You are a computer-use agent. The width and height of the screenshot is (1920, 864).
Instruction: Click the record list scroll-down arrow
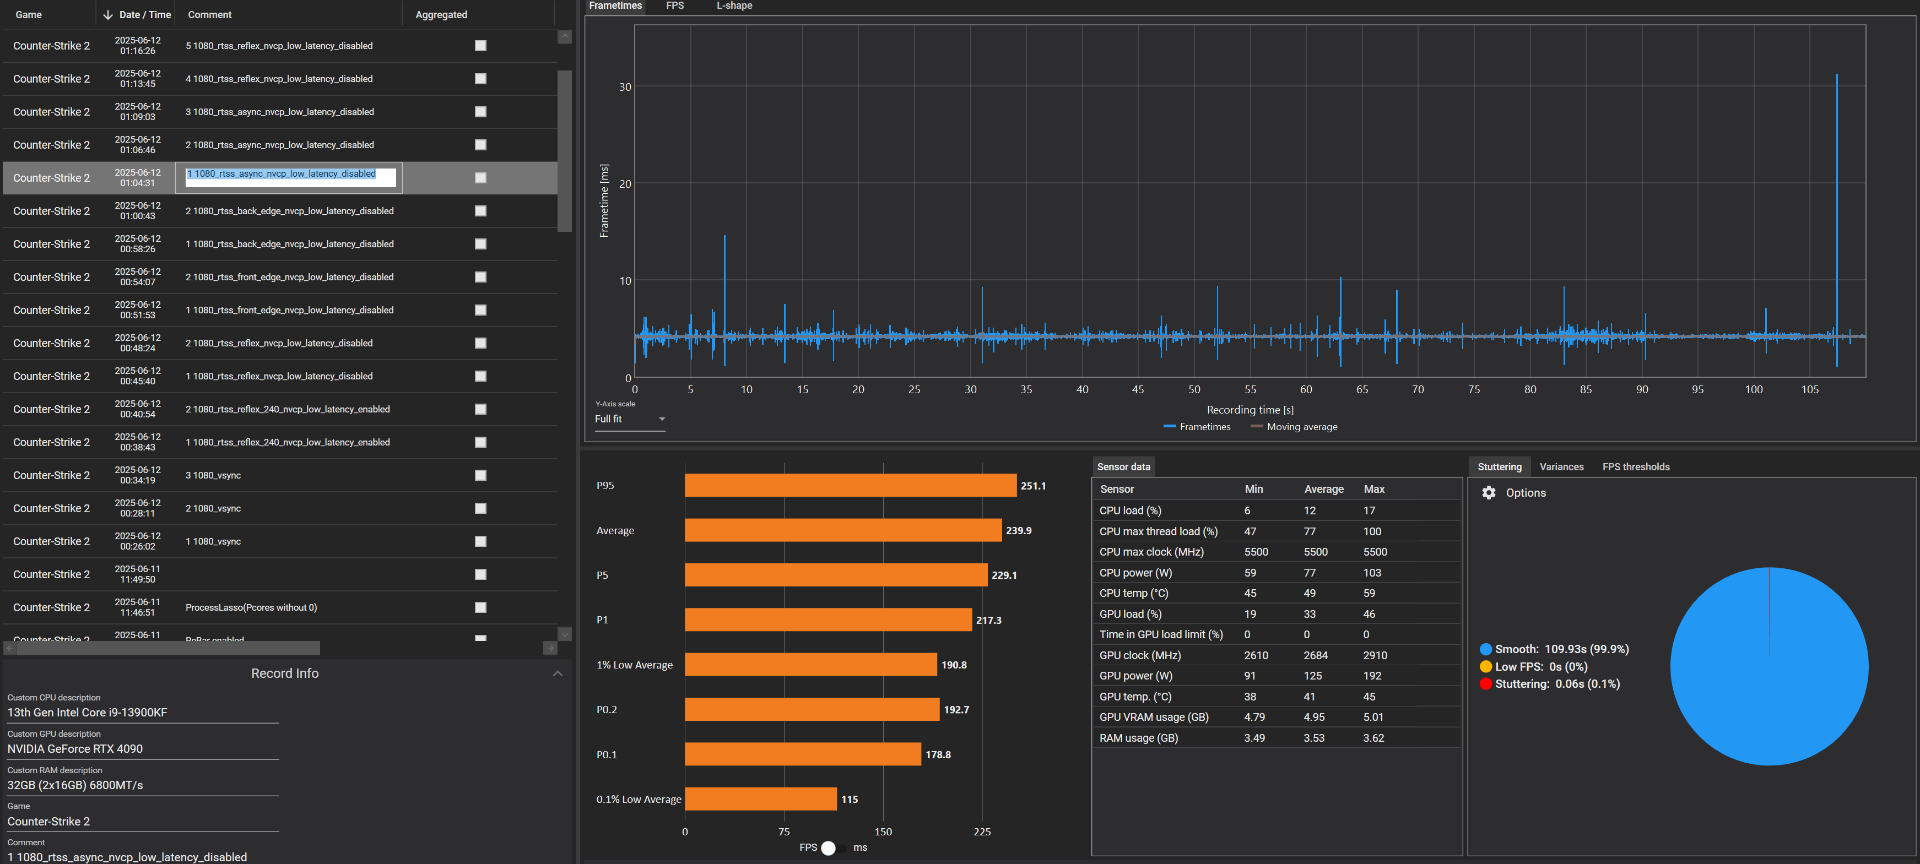(x=564, y=634)
